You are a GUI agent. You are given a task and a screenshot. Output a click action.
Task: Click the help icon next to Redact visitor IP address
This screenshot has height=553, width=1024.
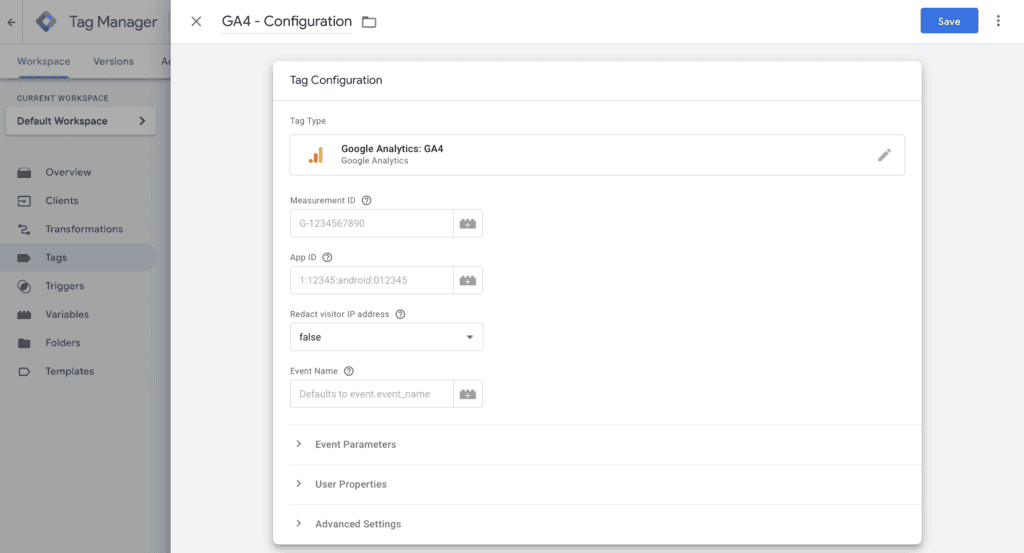[x=400, y=314]
